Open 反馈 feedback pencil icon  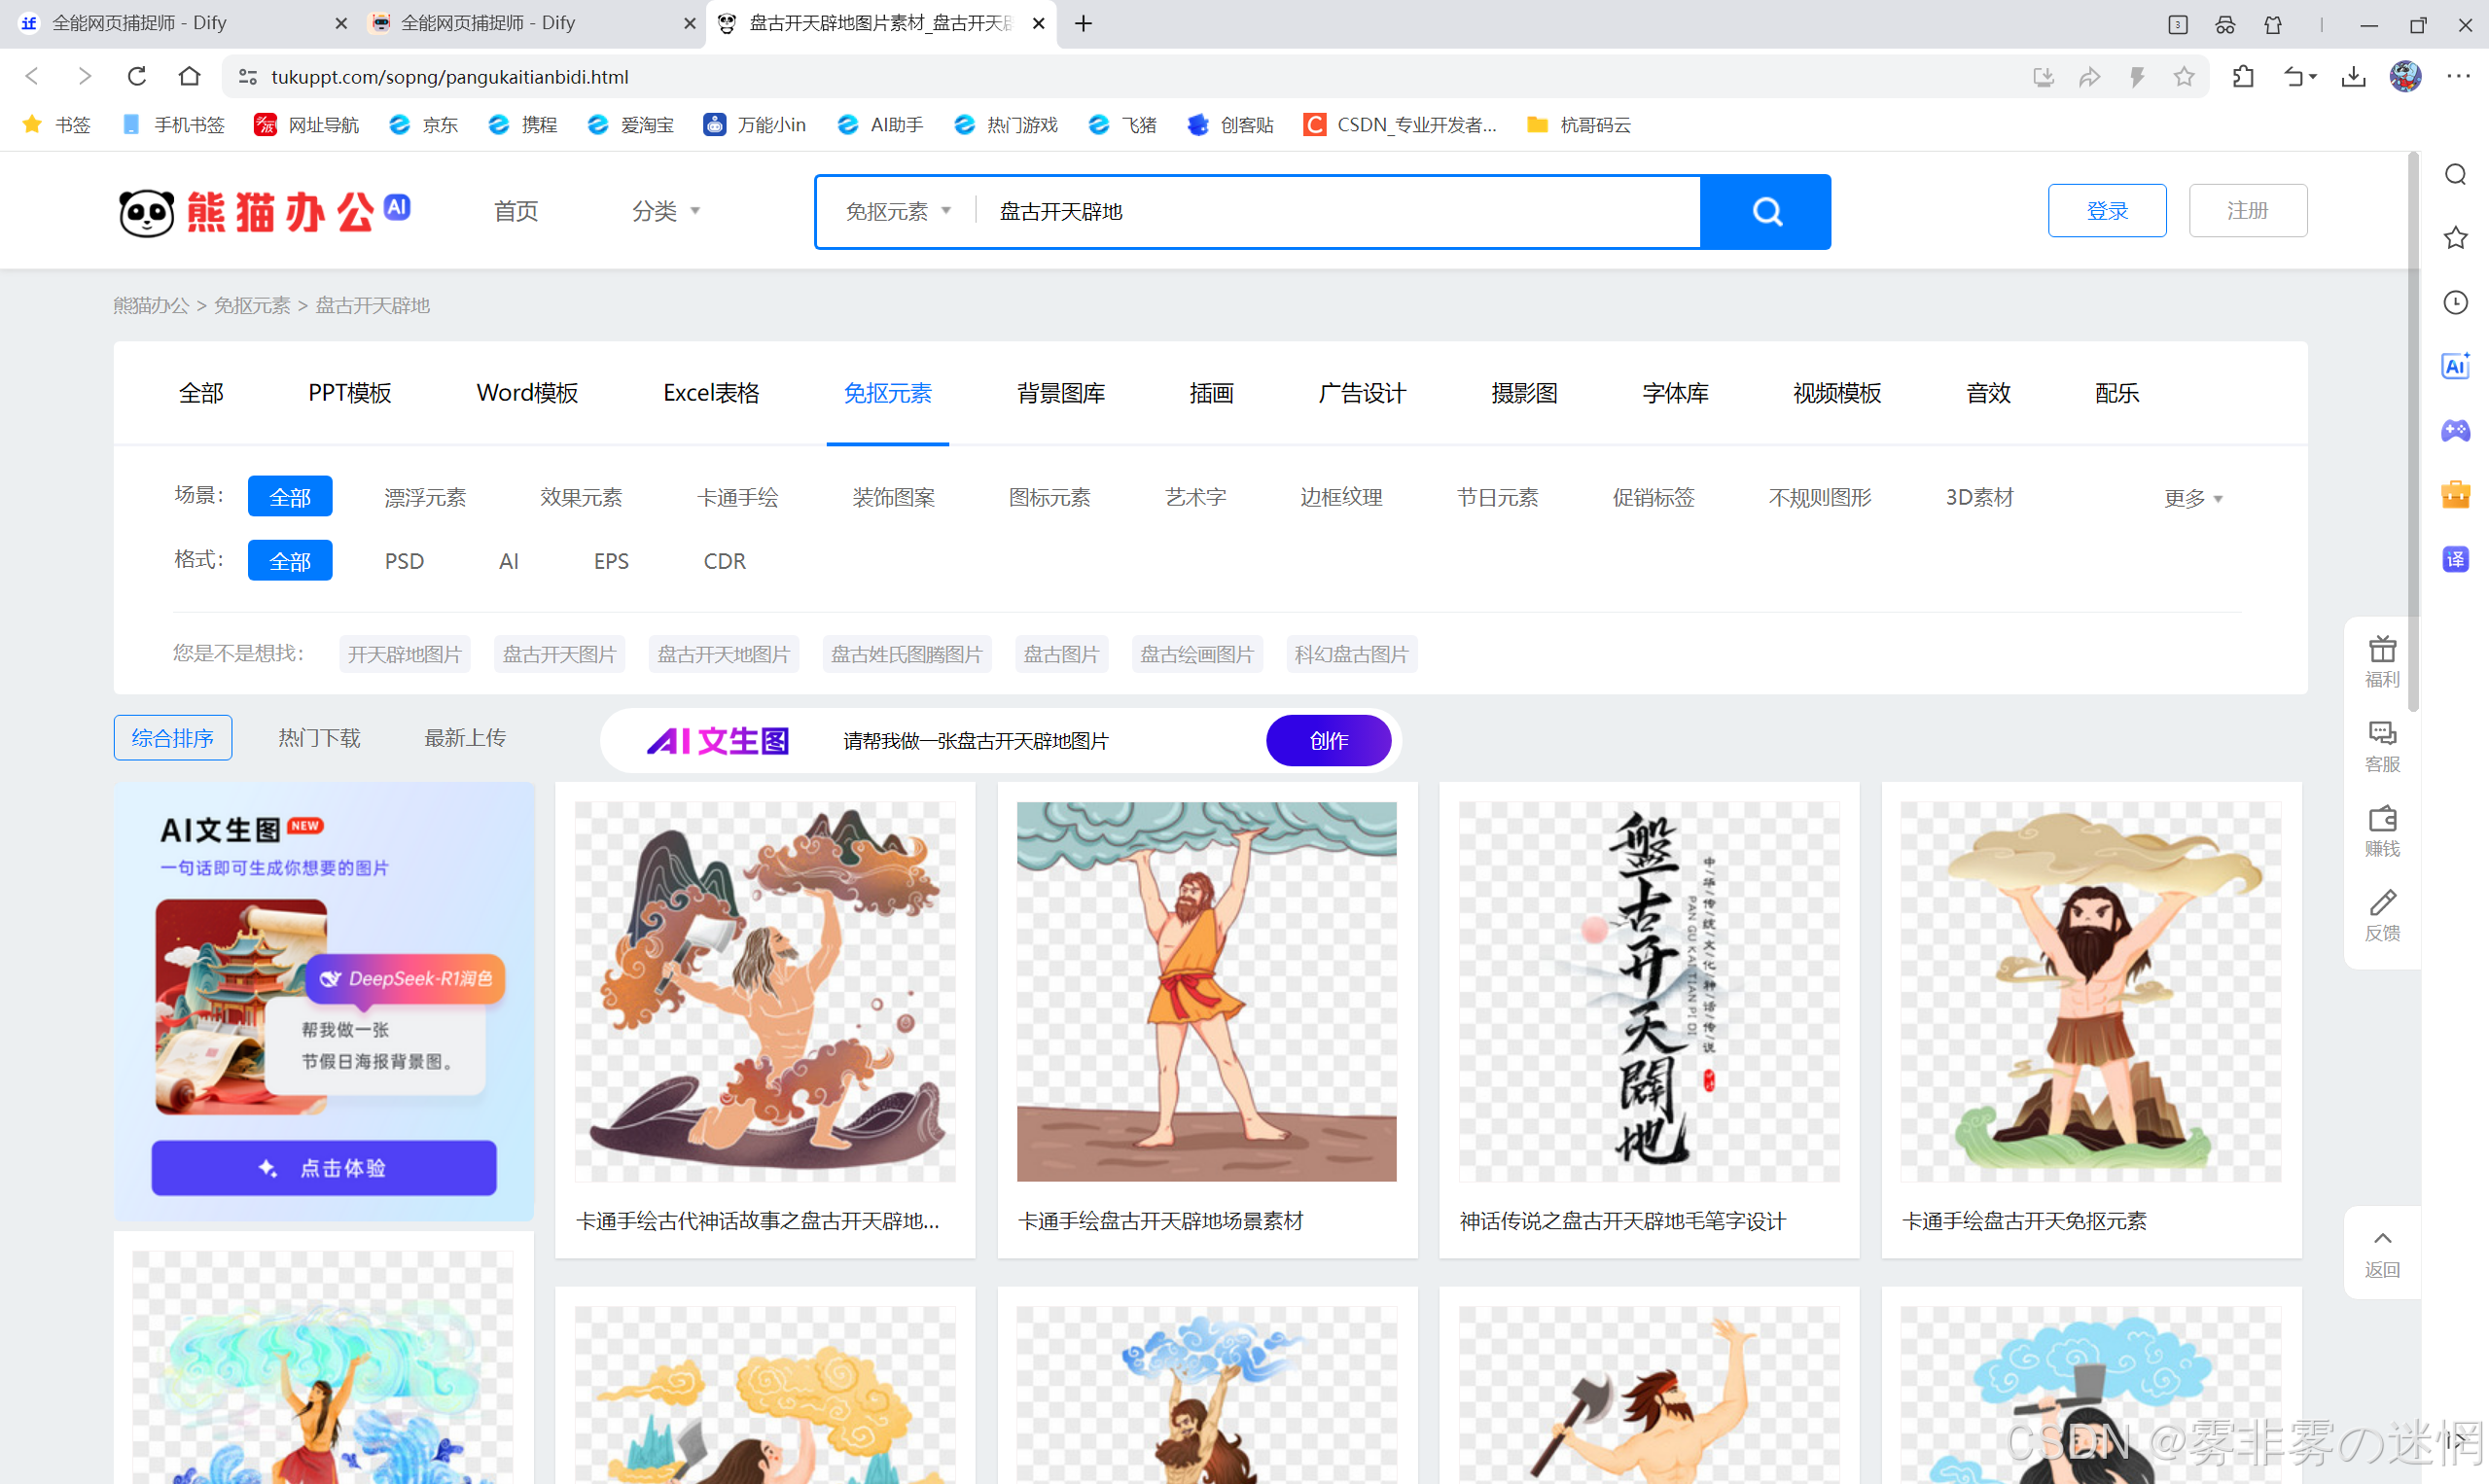(x=2382, y=916)
